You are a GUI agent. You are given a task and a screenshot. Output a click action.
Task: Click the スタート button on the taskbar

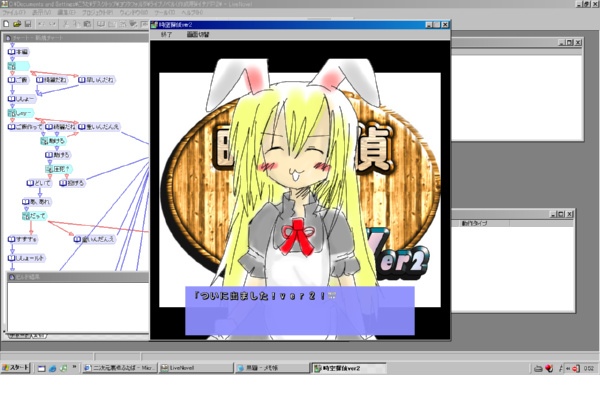(x=17, y=369)
